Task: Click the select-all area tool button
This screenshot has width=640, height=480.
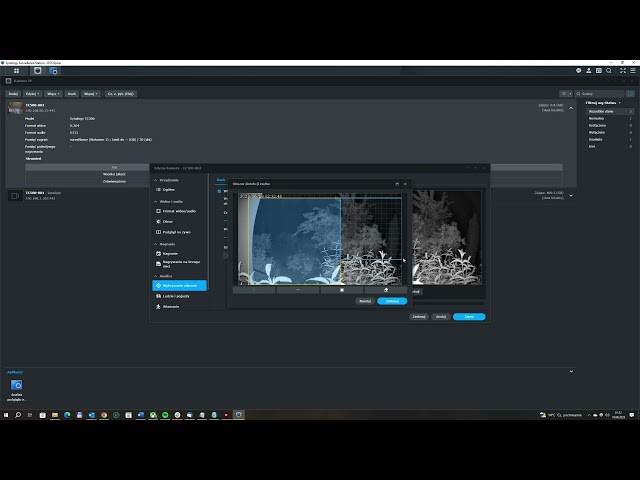Action: 342,290
